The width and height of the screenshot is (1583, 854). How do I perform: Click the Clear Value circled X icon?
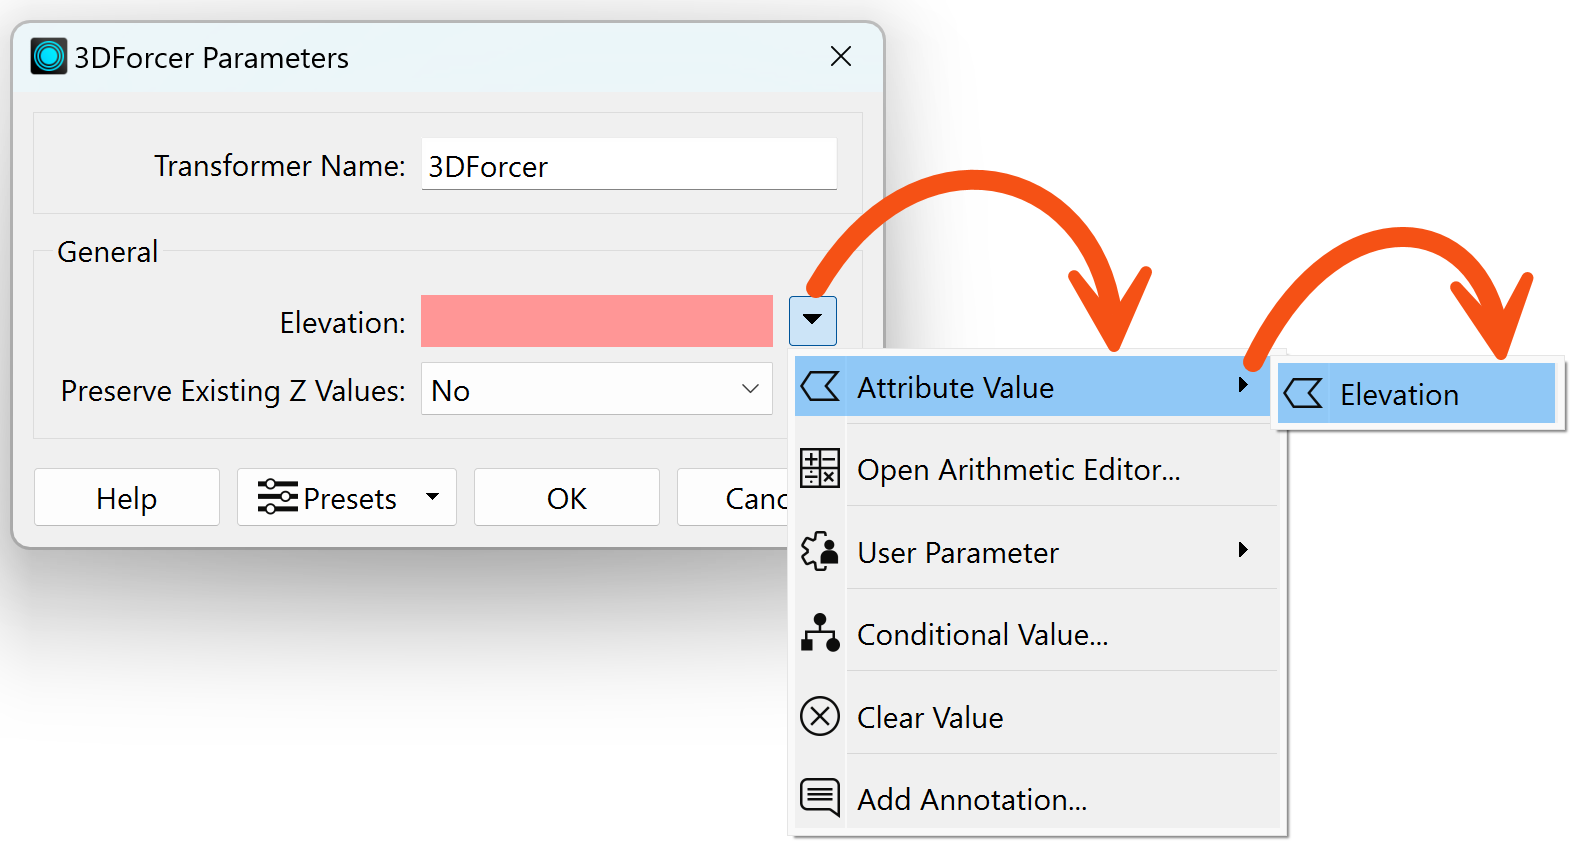point(820,716)
